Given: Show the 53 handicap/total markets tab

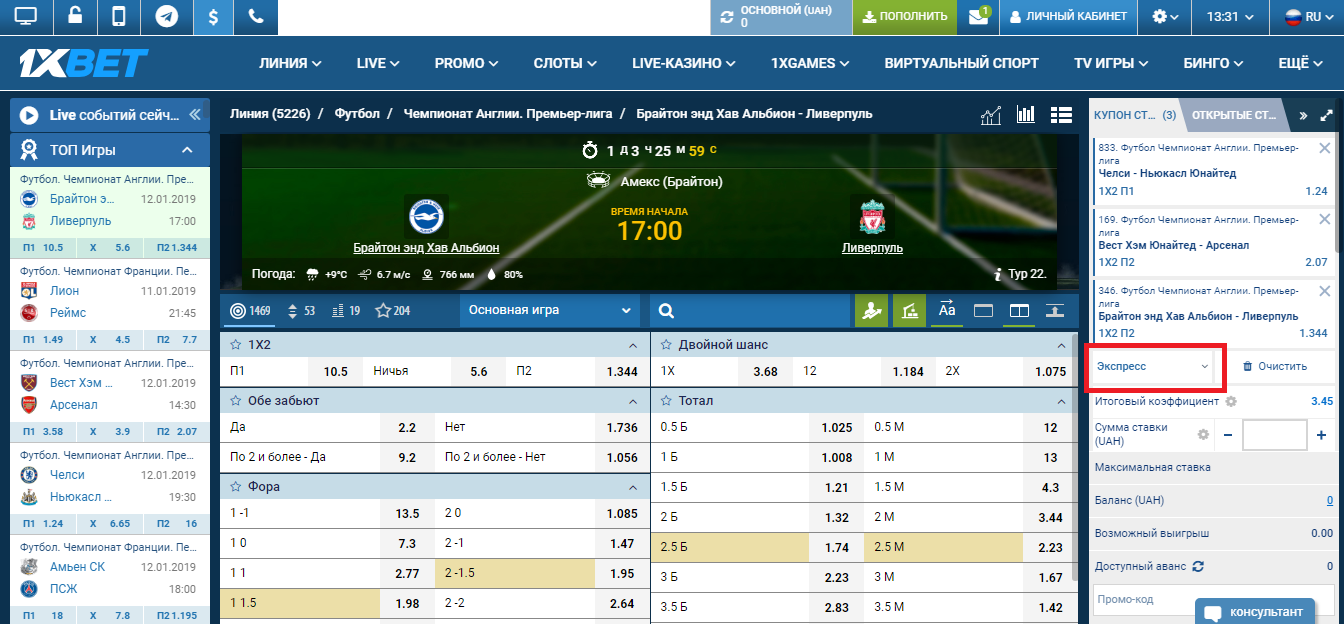Looking at the screenshot, I should point(301,311).
